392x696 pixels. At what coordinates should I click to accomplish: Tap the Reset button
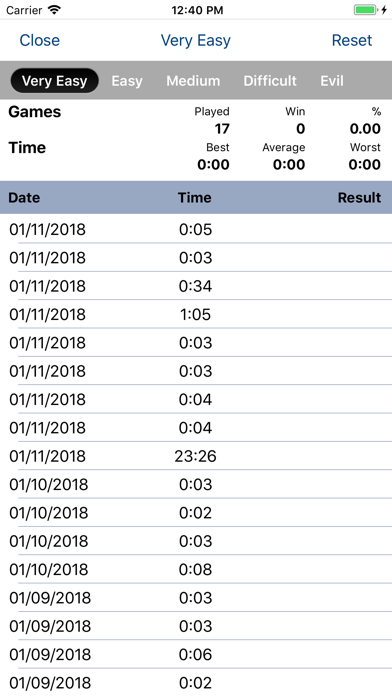352,40
